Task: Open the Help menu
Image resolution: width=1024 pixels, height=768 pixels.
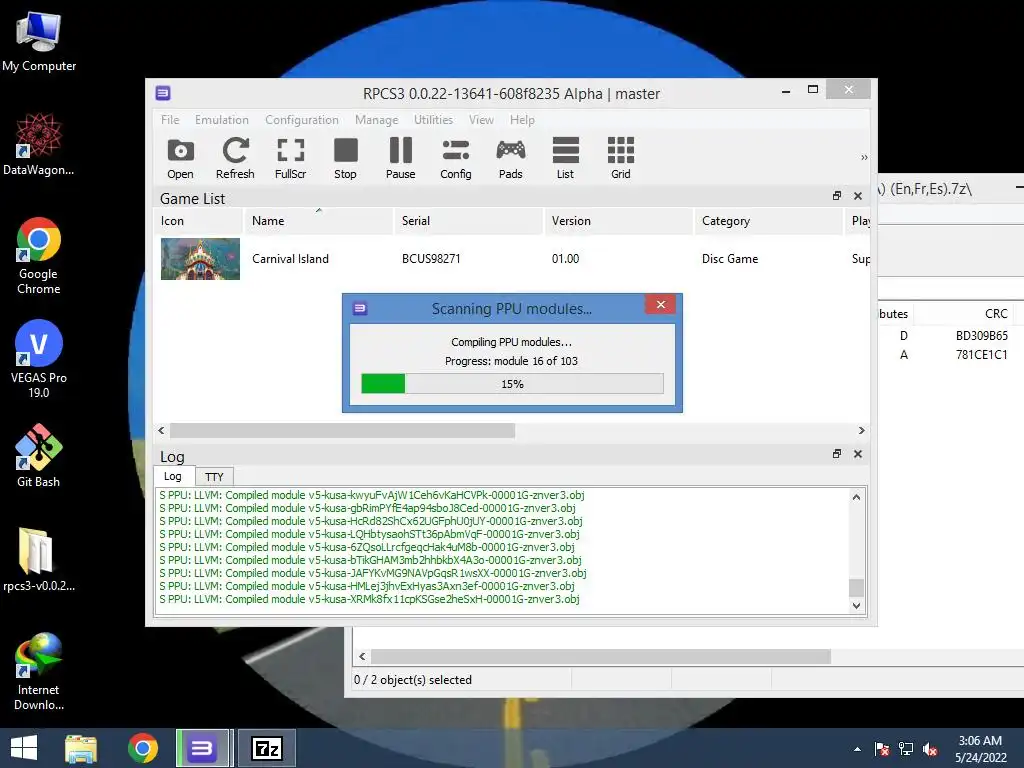Action: (x=522, y=120)
